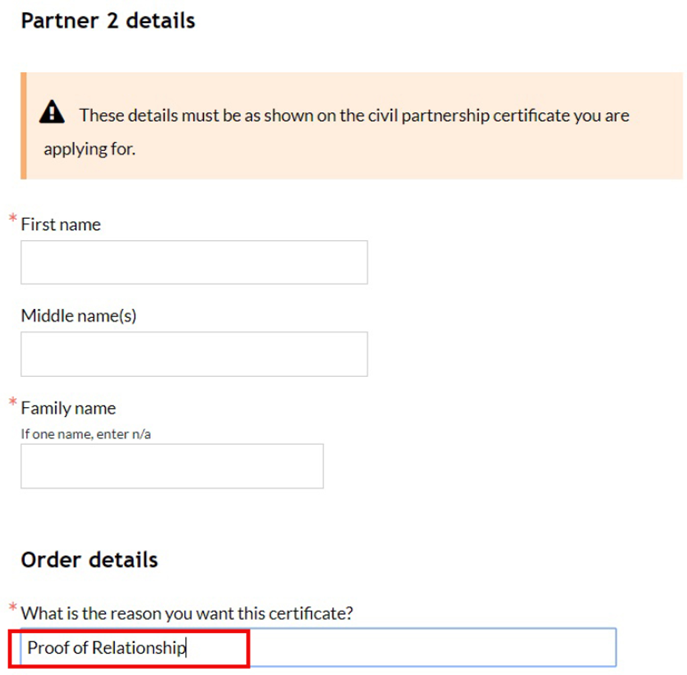Click the Partner 2 details heading
The image size is (687, 675).
point(108,21)
